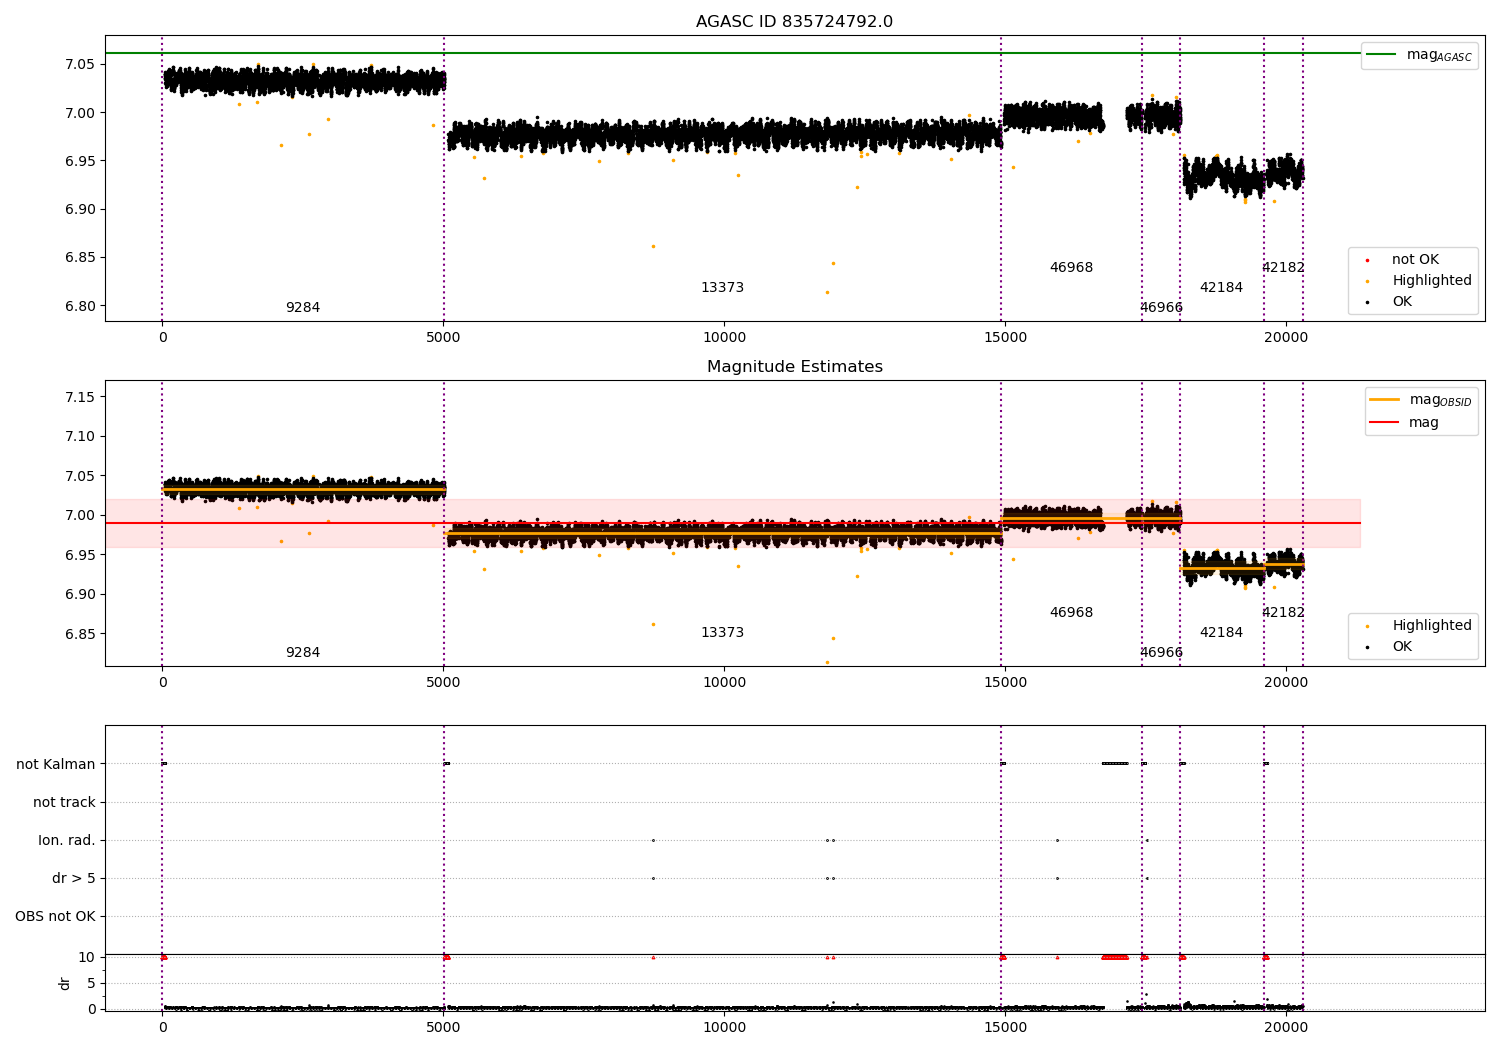Viewport: 1500px width, 1050px height.
Task: Click the 'dr > 5' axis label
Action: (74, 879)
